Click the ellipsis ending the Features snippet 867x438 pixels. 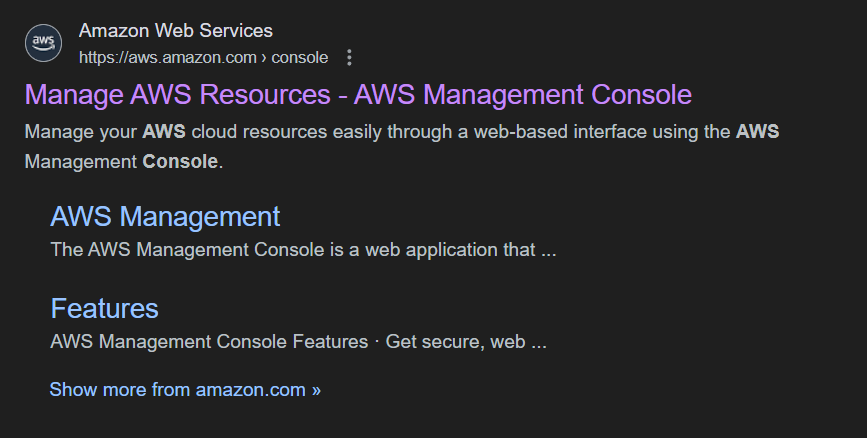[x=539, y=342]
